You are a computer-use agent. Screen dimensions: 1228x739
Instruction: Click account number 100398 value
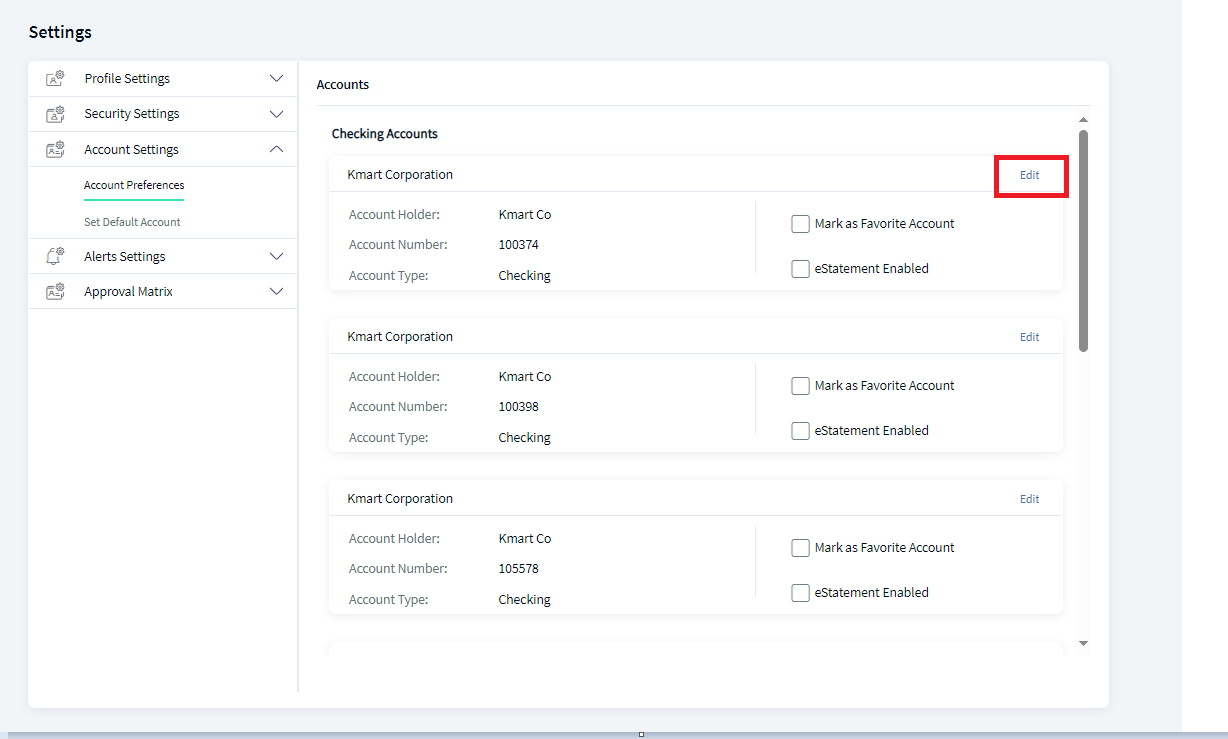coord(518,407)
